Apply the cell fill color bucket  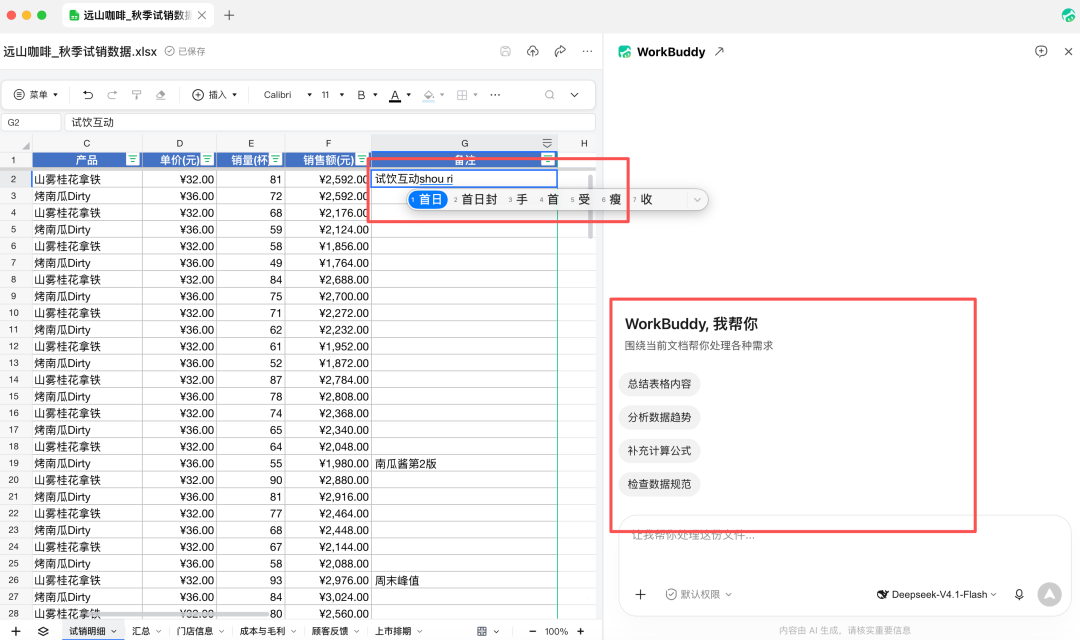point(428,95)
